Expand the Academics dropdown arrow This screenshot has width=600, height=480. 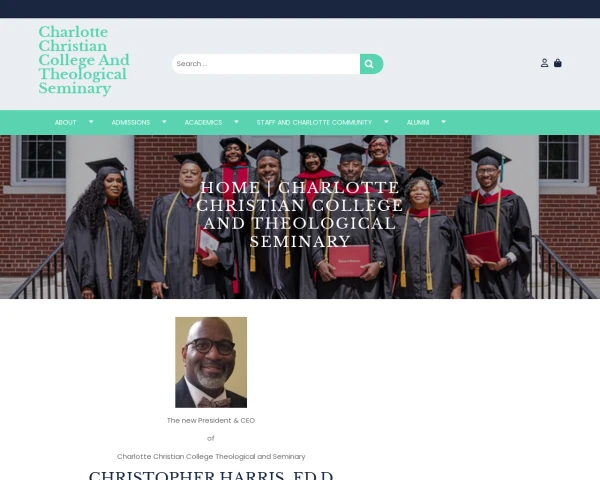[x=236, y=122]
